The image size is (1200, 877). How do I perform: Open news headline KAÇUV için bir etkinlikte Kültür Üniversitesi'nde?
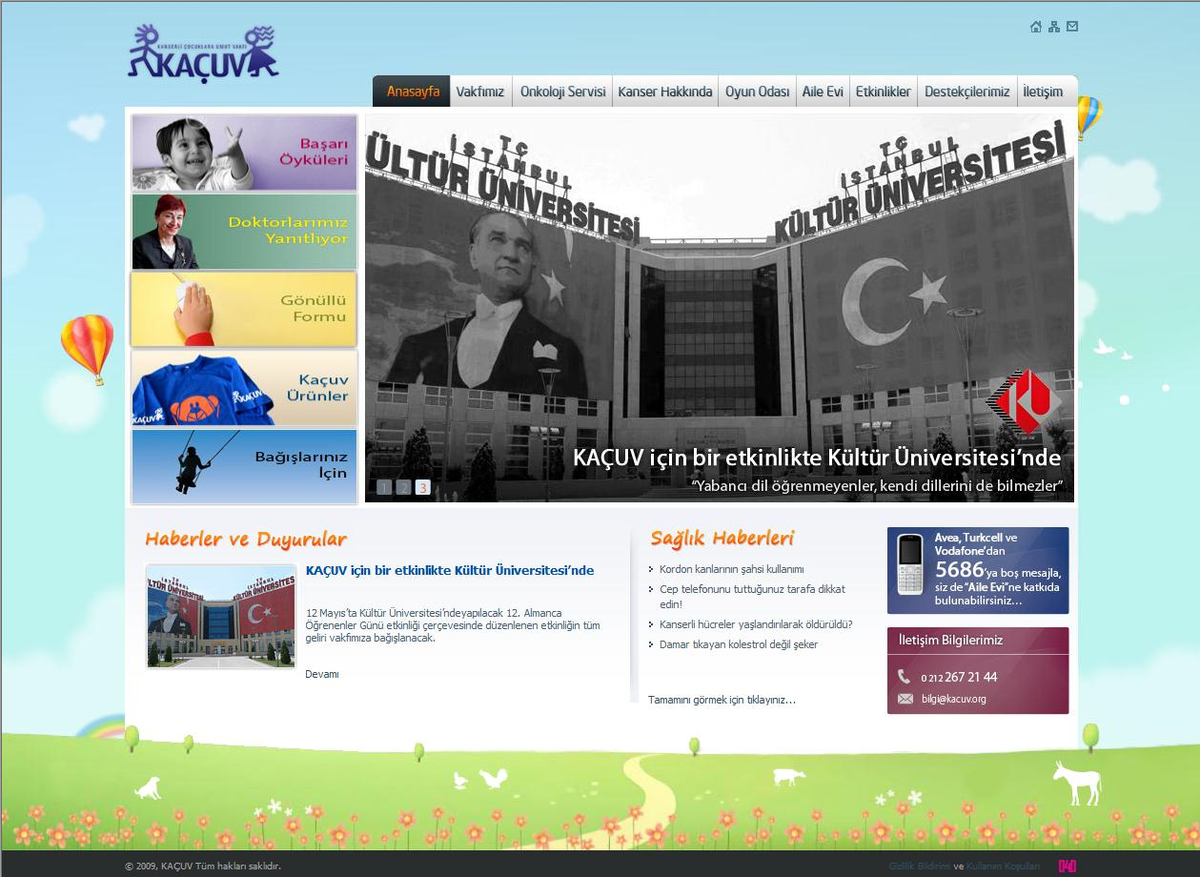click(x=450, y=570)
